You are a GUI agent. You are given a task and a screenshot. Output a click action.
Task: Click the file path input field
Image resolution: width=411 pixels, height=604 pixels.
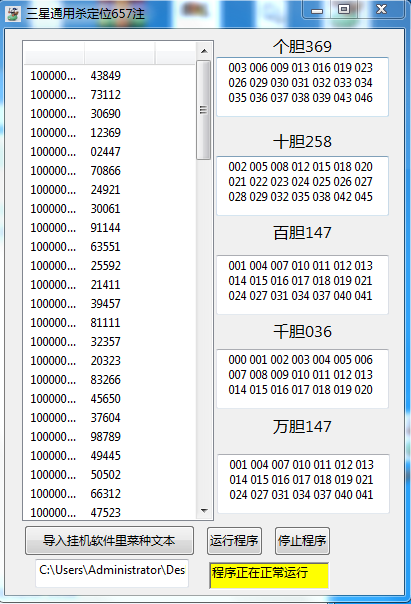112,573
